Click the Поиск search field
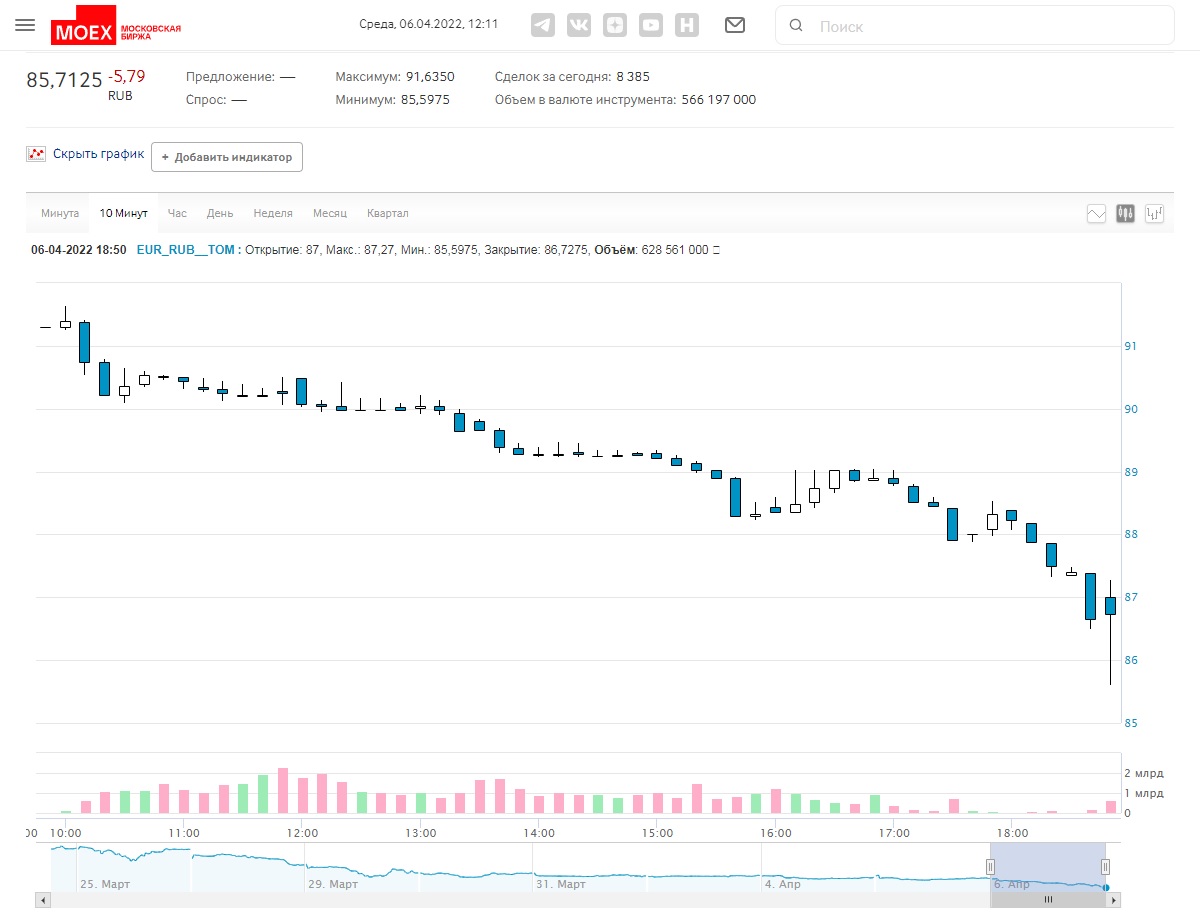This screenshot has width=1200, height=916. pos(975,26)
